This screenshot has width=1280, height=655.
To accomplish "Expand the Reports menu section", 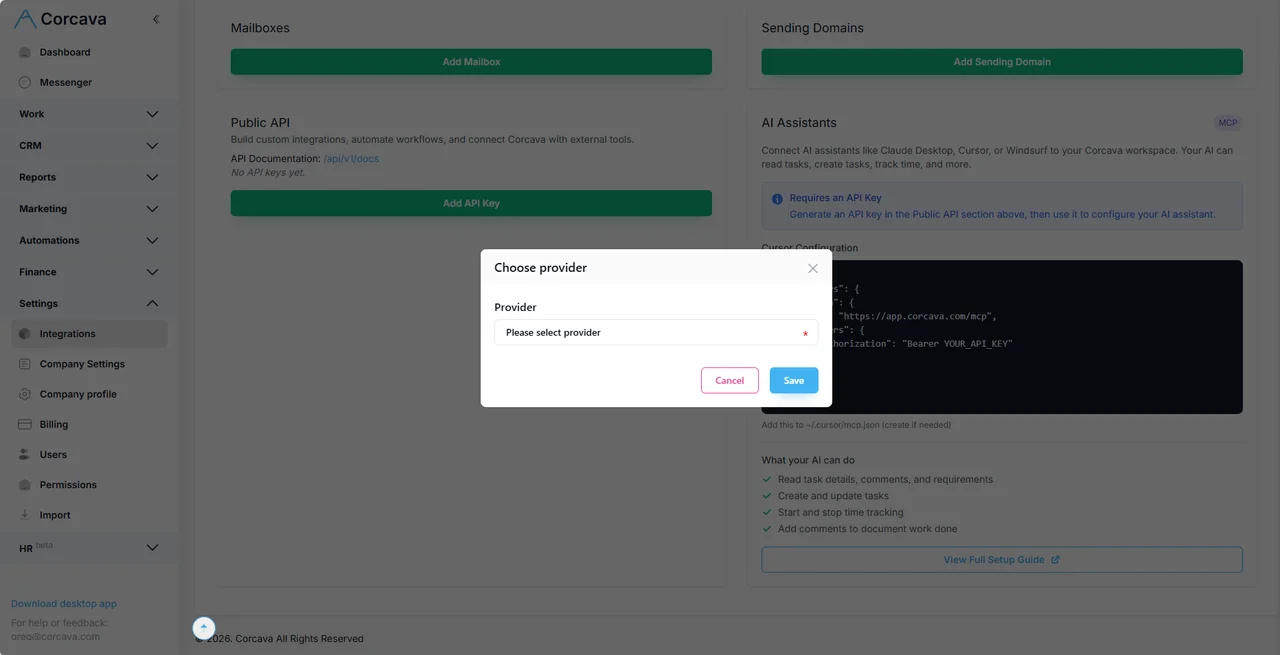I will coord(89,177).
